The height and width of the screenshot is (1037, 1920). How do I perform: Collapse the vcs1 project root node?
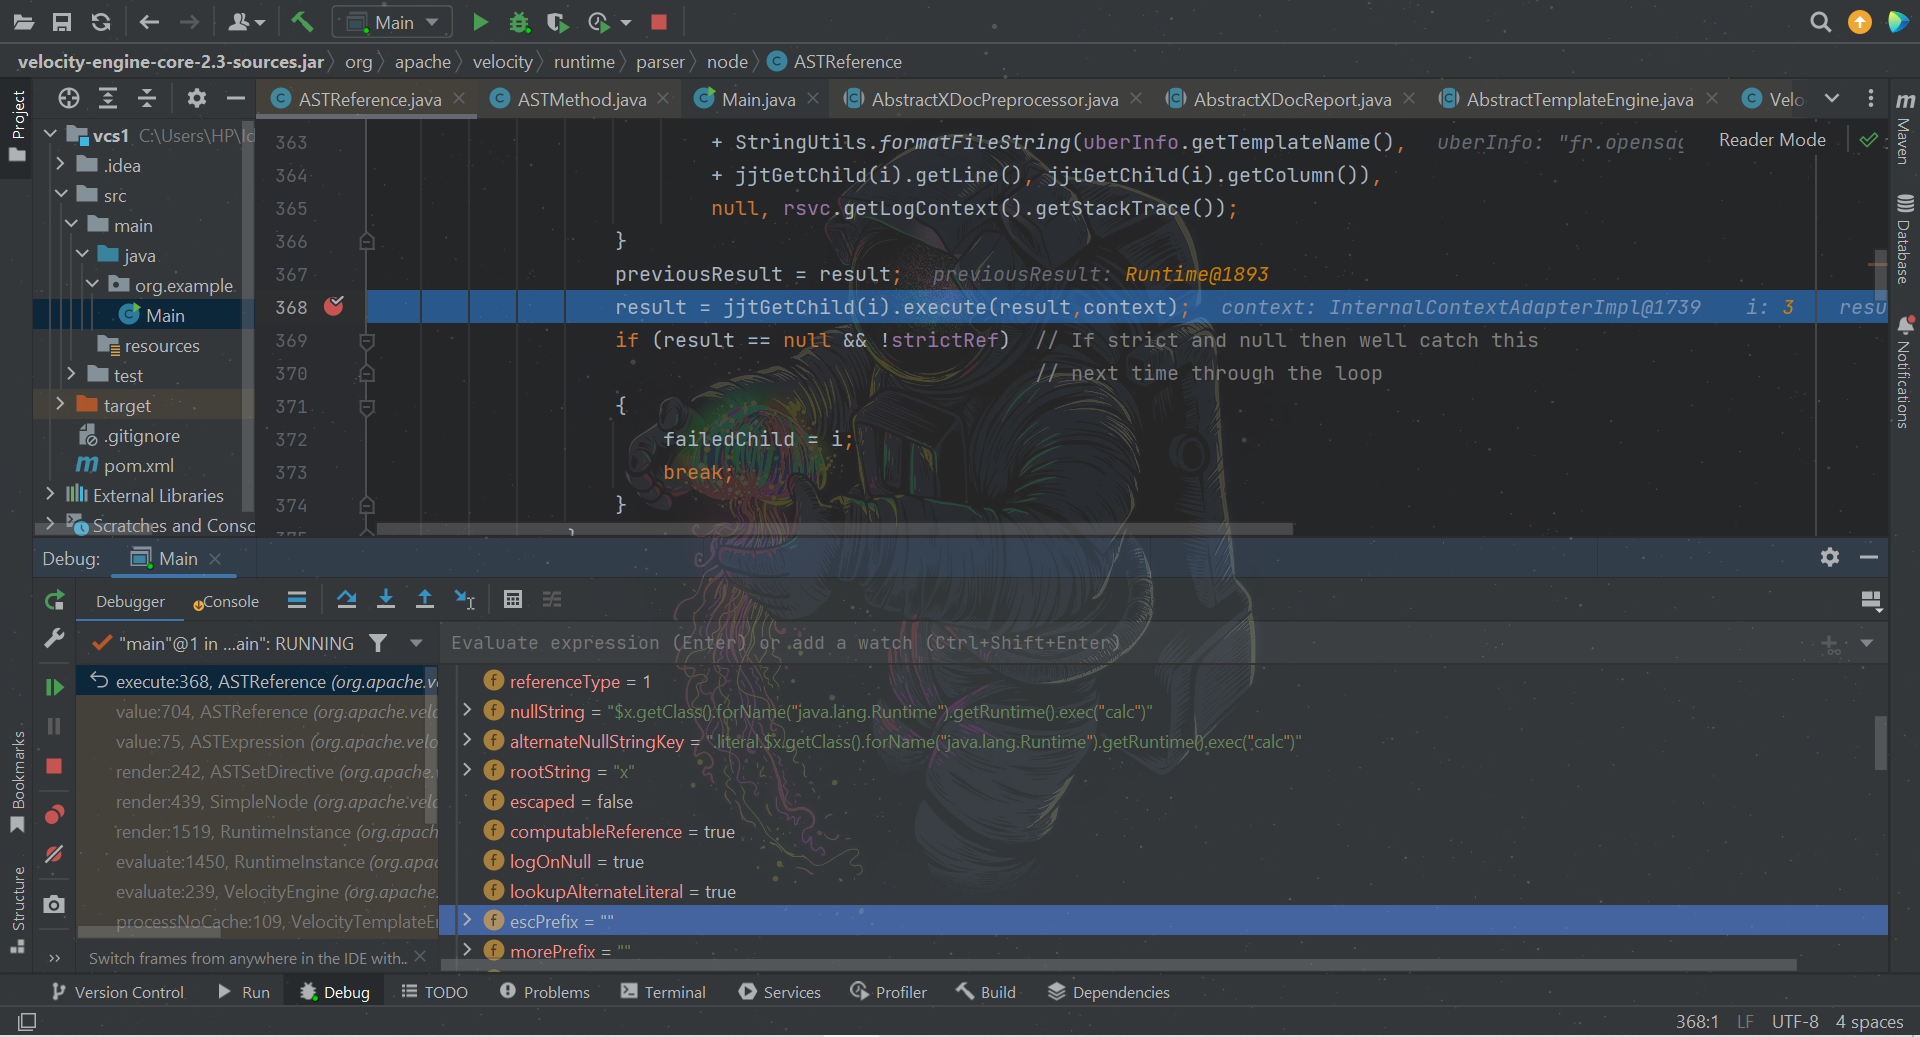point(50,134)
